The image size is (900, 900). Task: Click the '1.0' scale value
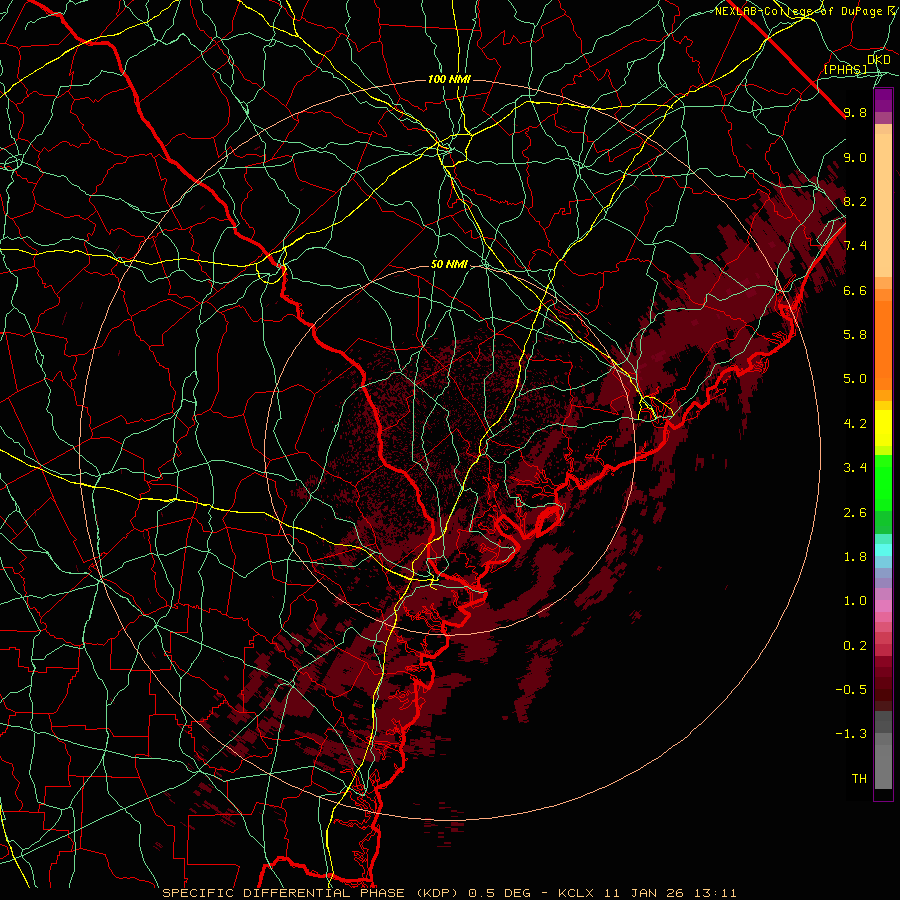(x=855, y=601)
